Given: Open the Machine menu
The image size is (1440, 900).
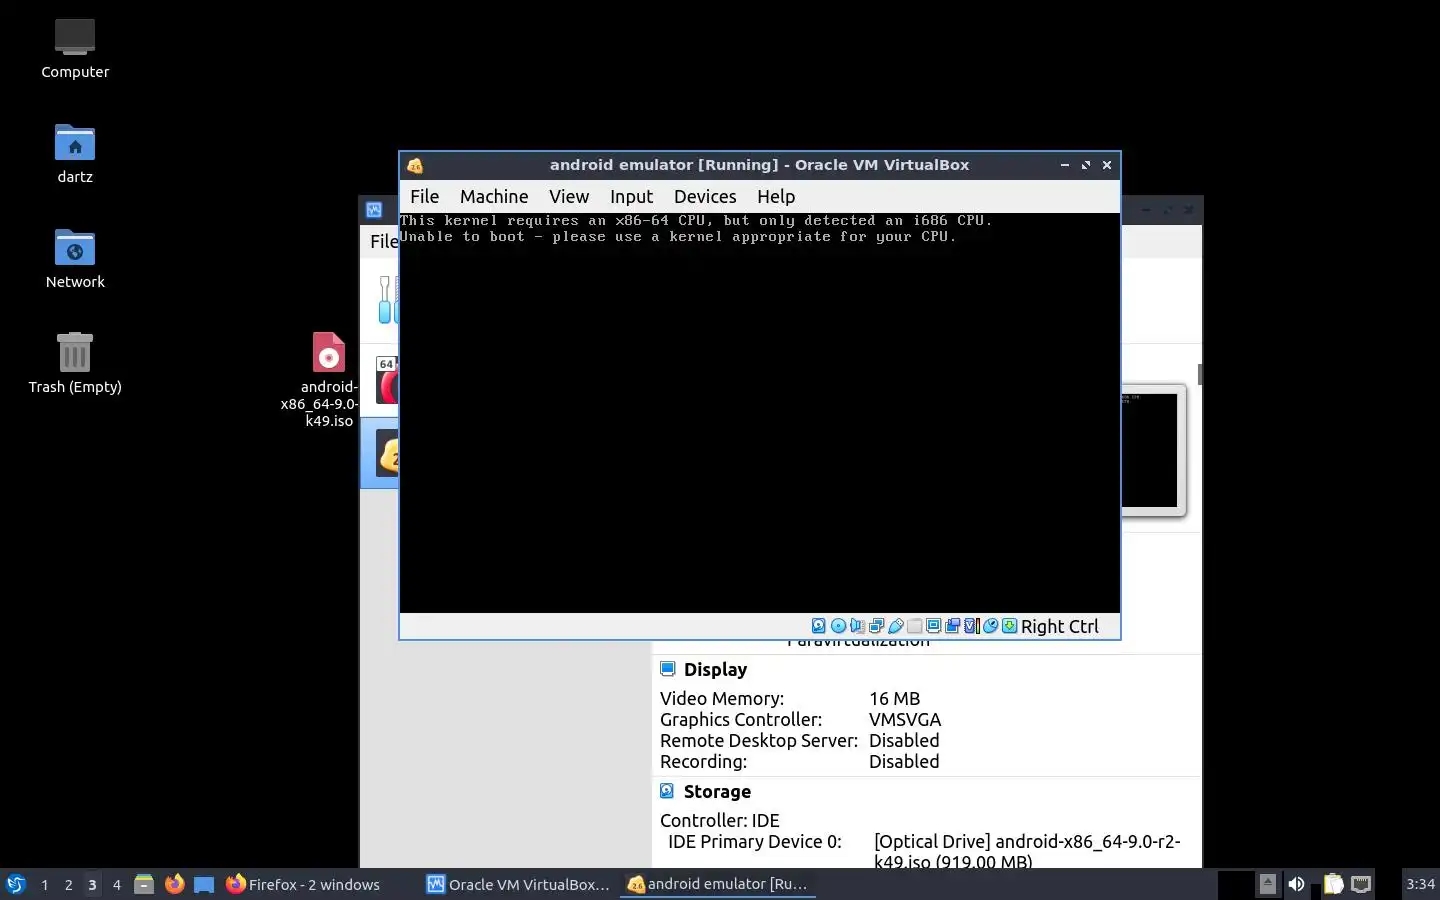Looking at the screenshot, I should 494,197.
